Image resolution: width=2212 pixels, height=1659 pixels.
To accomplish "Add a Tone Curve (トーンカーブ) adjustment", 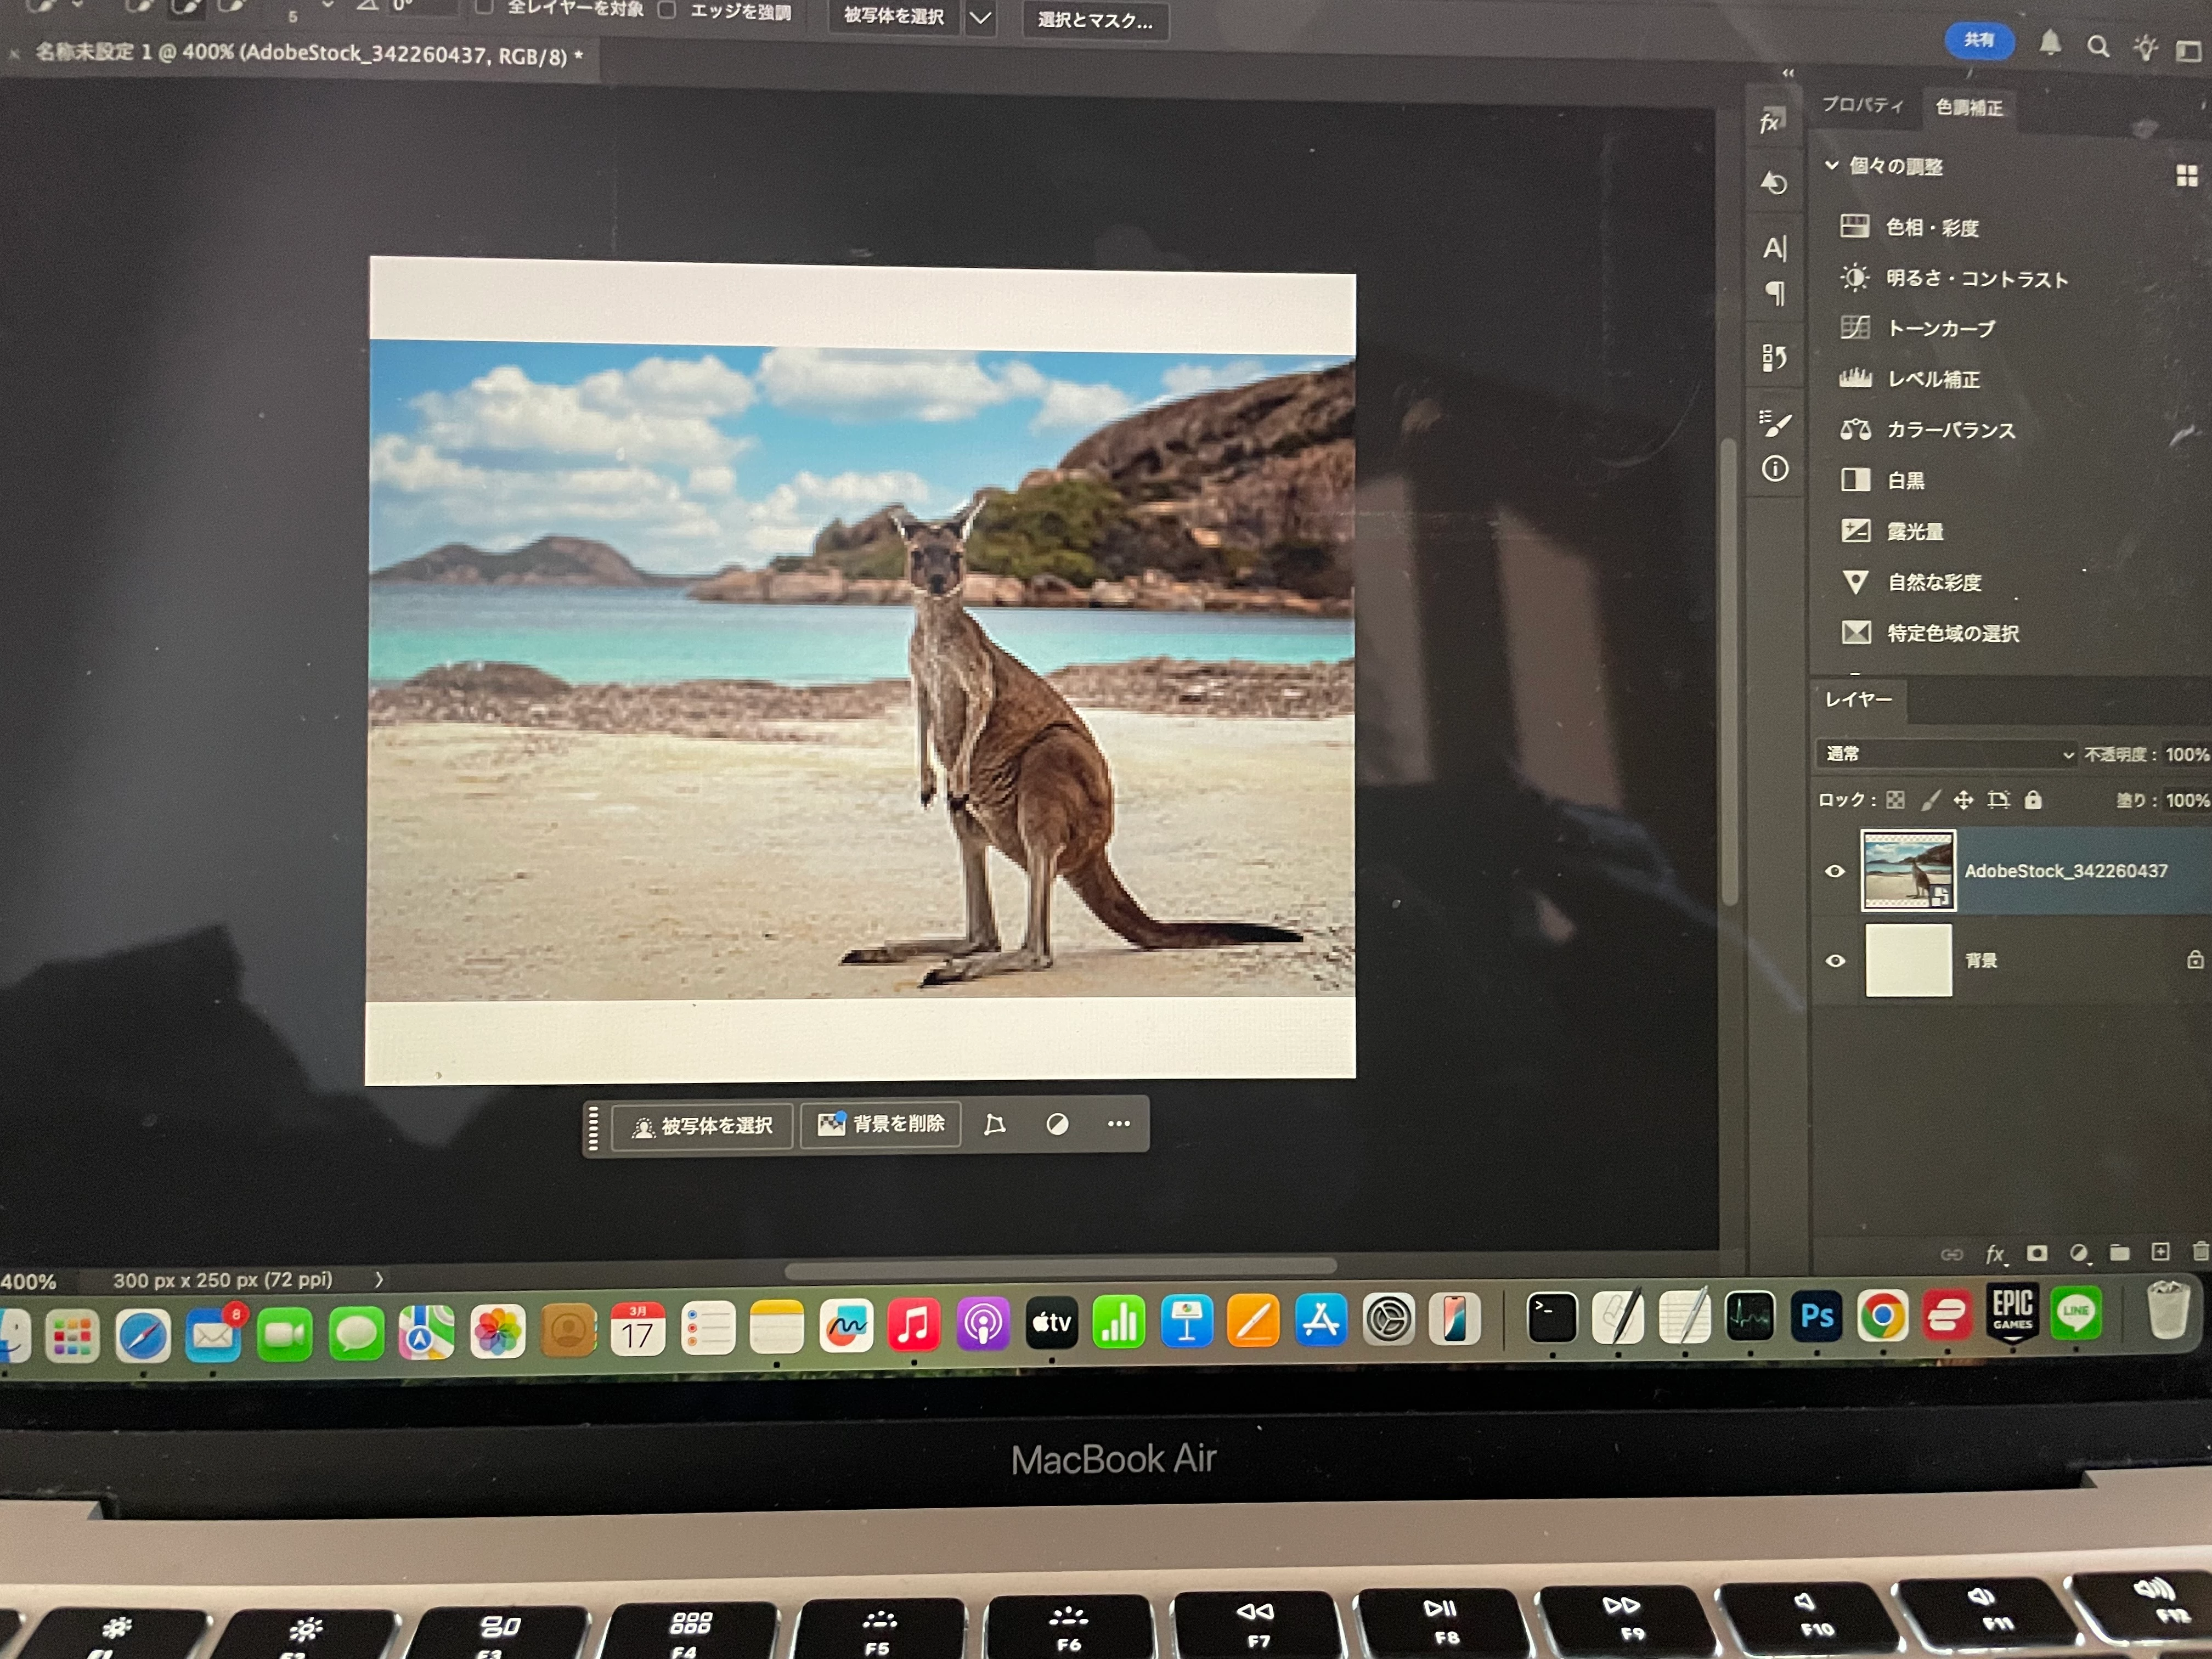I will click(x=1940, y=328).
